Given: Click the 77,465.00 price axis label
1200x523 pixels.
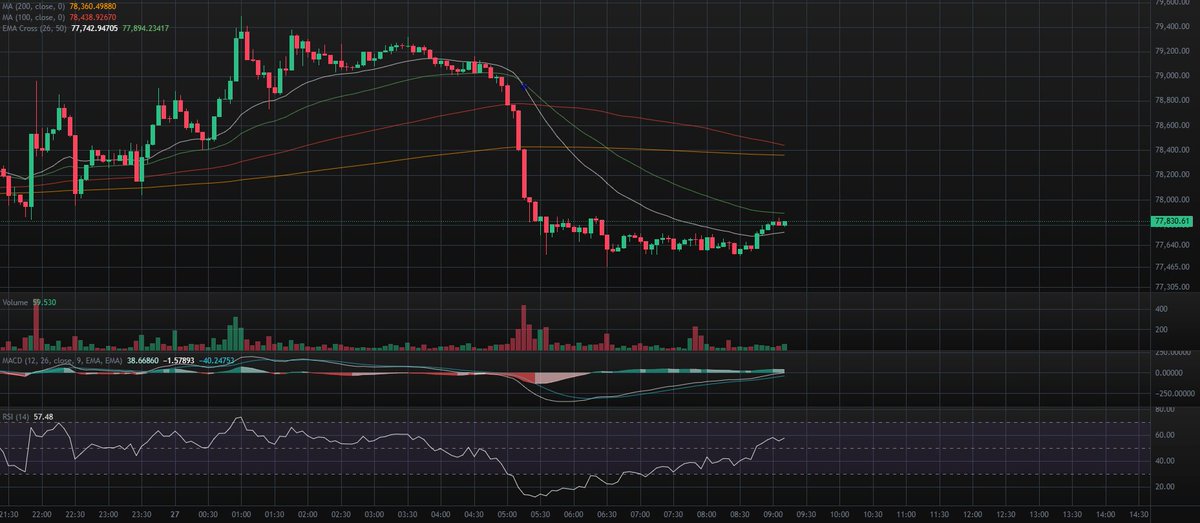Looking at the screenshot, I should [1170, 267].
